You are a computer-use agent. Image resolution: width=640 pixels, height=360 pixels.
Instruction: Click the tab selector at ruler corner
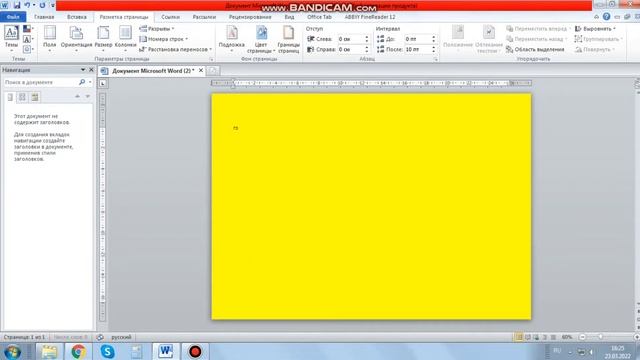103,84
